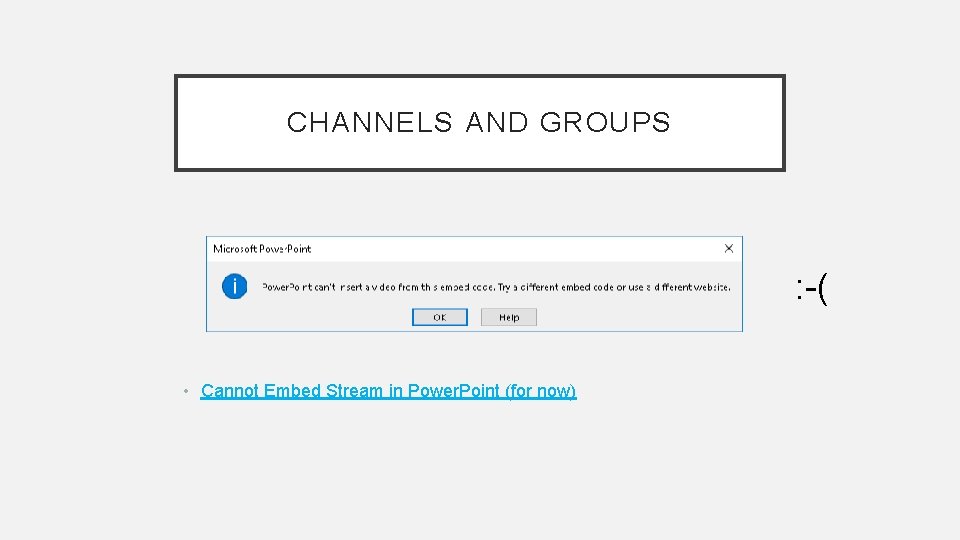Click the sad face emoticon text

[x=812, y=288]
